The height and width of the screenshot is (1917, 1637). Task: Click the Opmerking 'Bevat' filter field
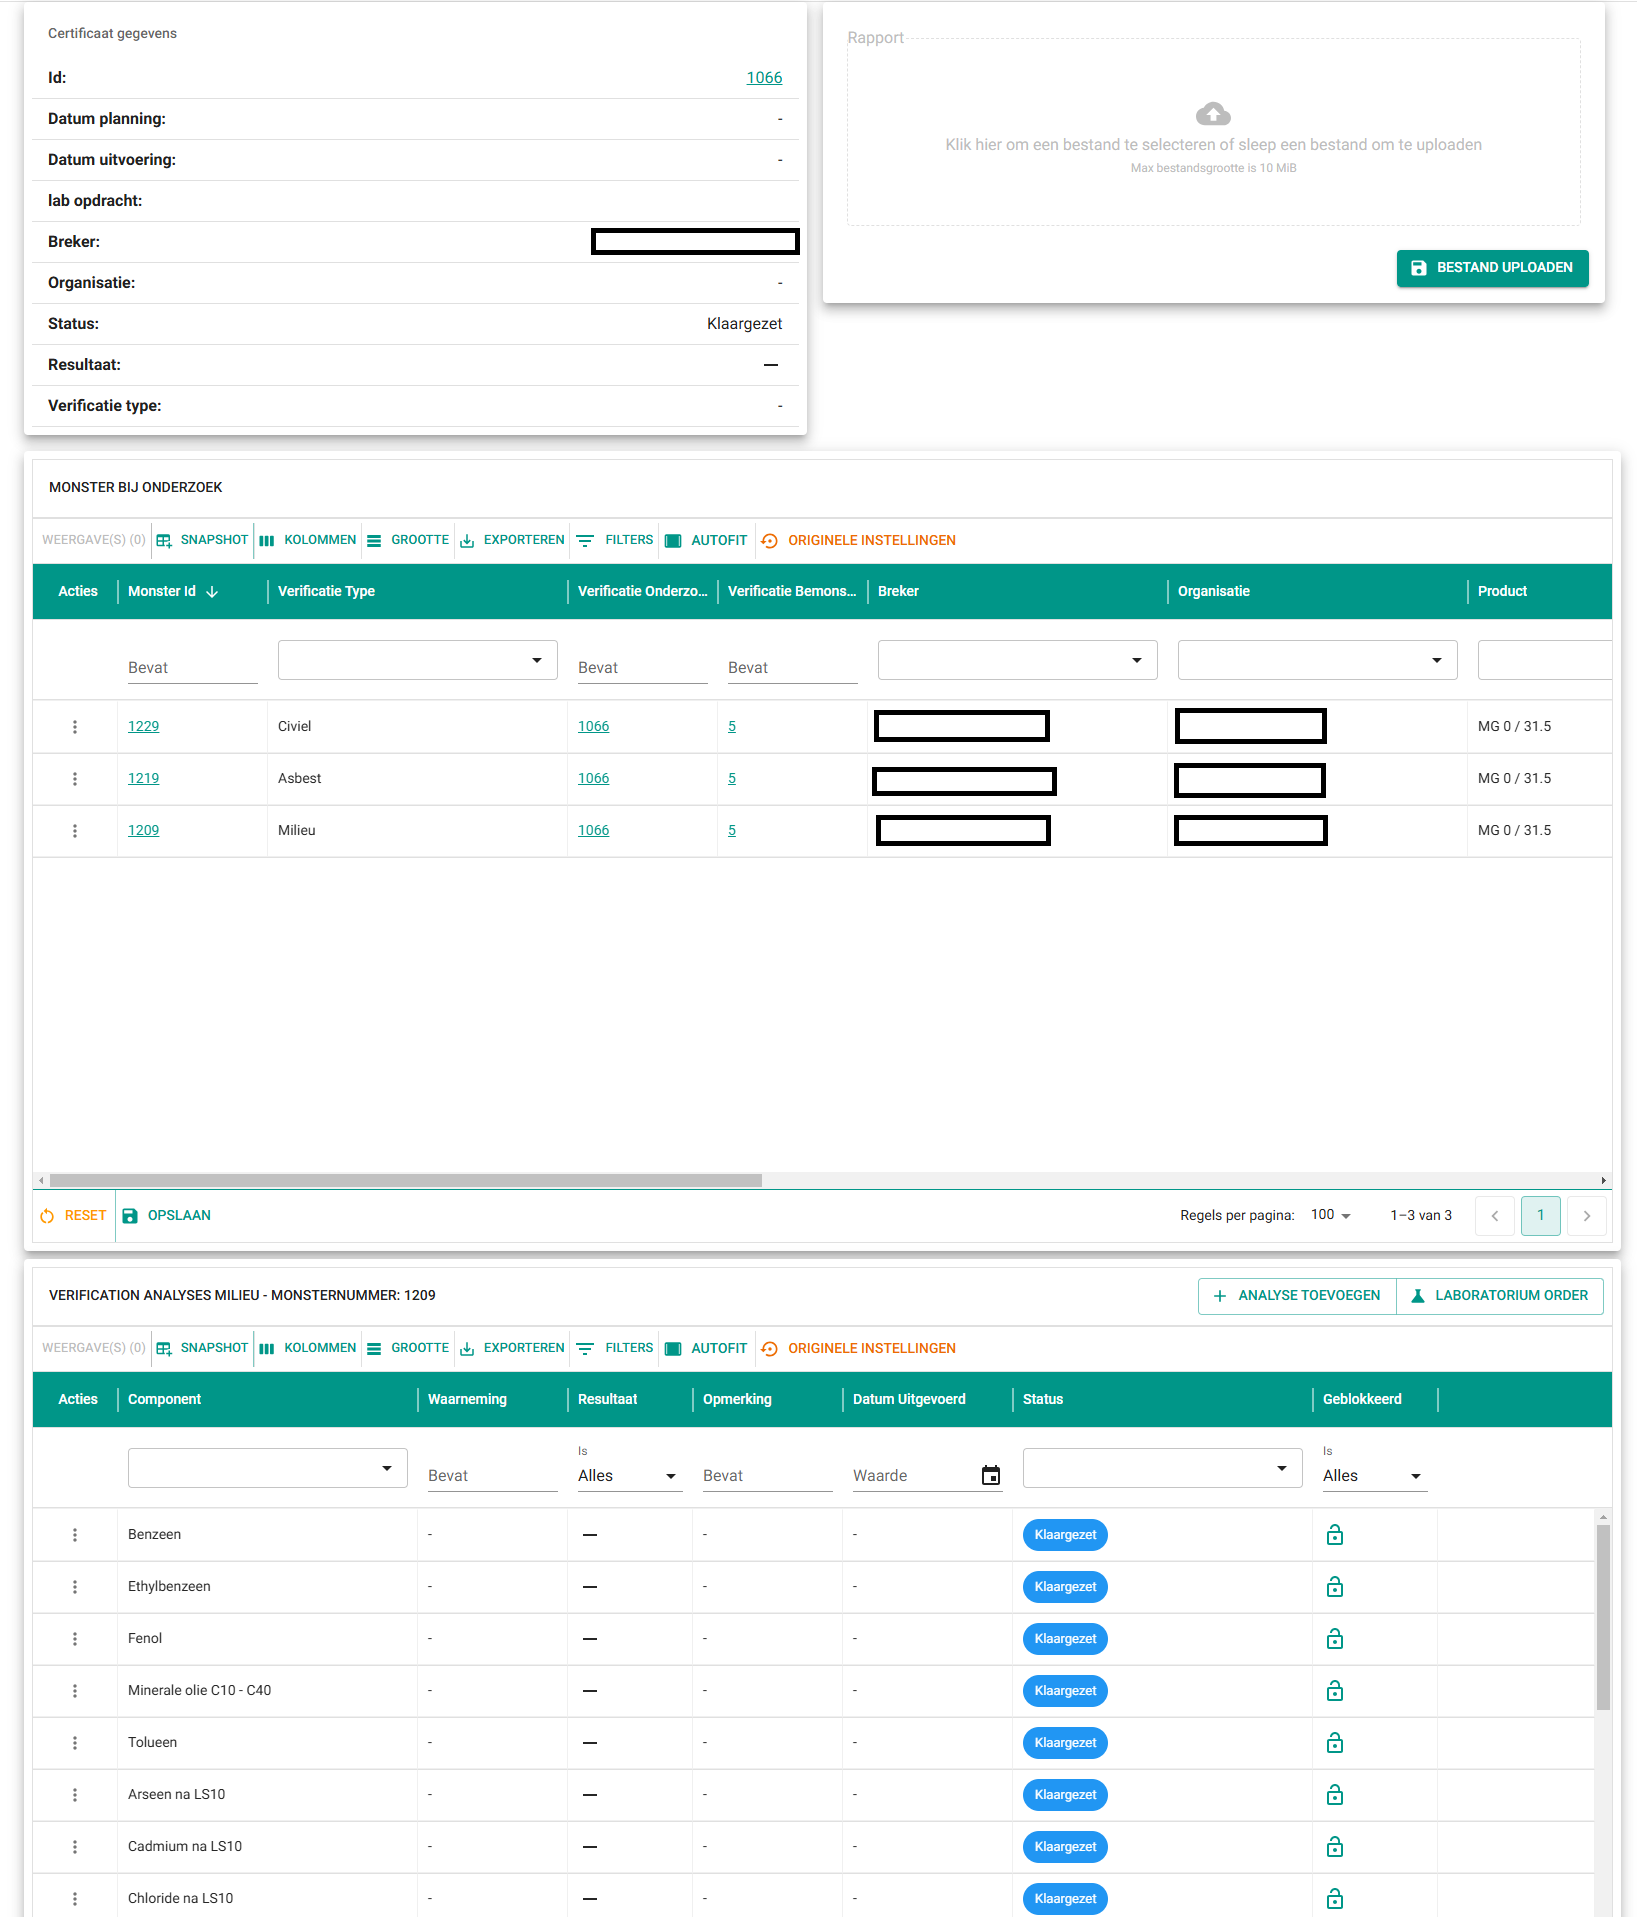click(768, 1476)
